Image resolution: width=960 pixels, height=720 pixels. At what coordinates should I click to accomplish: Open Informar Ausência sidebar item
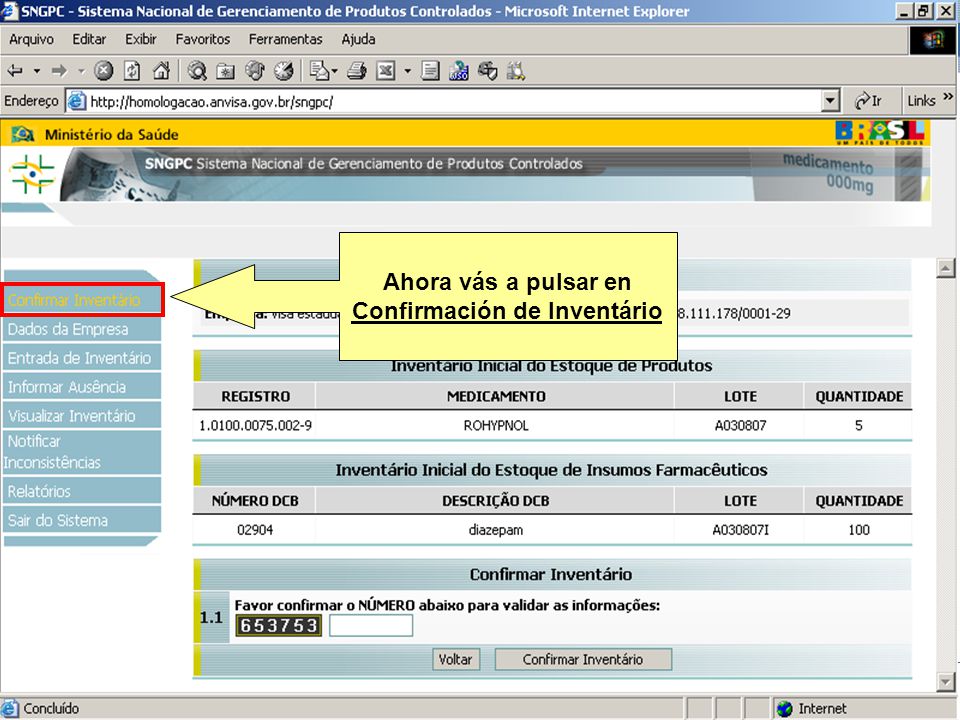83,386
